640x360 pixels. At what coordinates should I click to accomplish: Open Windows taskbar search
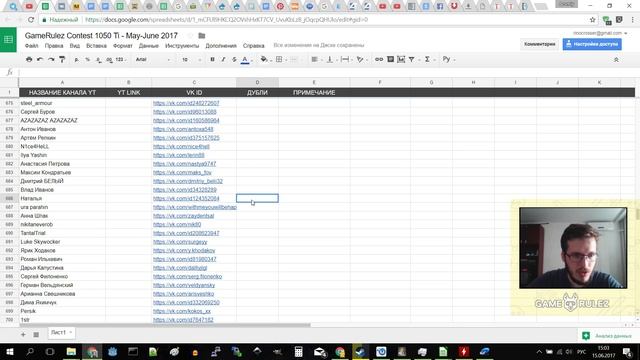pyautogui.click(x=30, y=351)
